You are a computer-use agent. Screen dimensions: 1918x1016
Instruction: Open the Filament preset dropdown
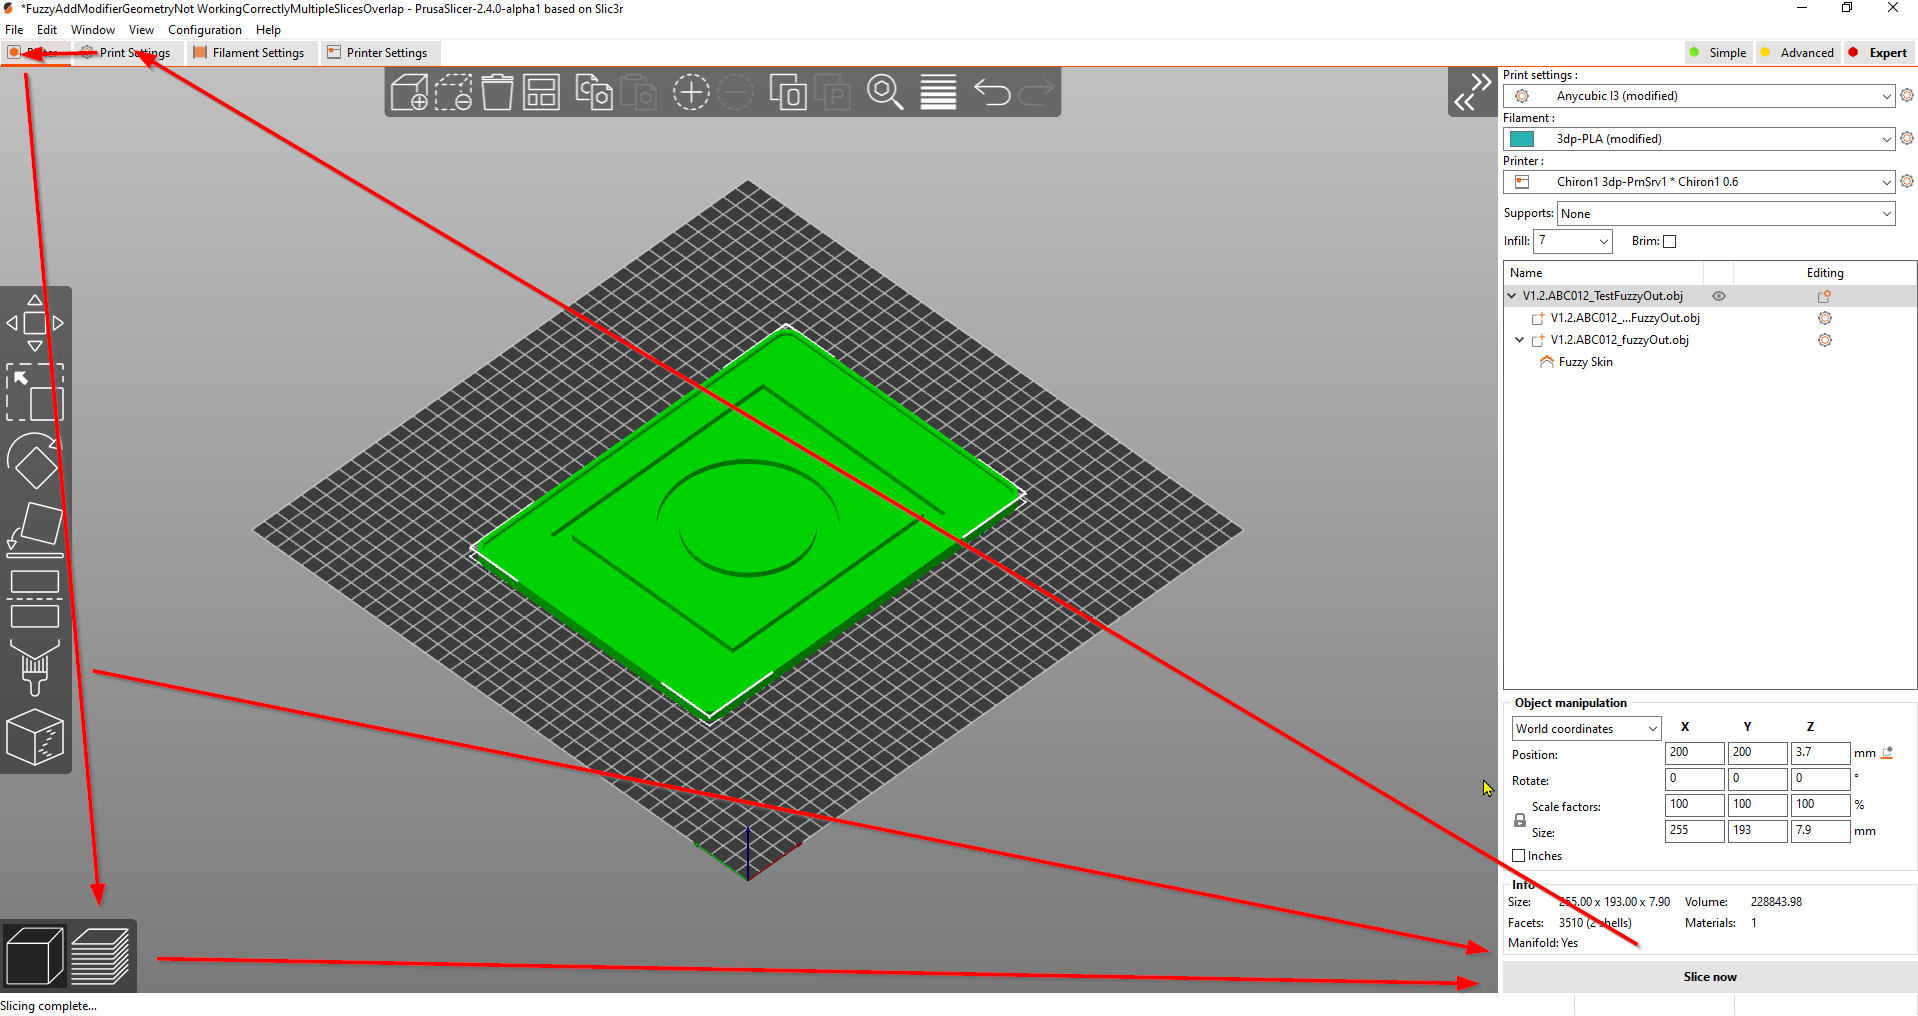(x=1699, y=139)
